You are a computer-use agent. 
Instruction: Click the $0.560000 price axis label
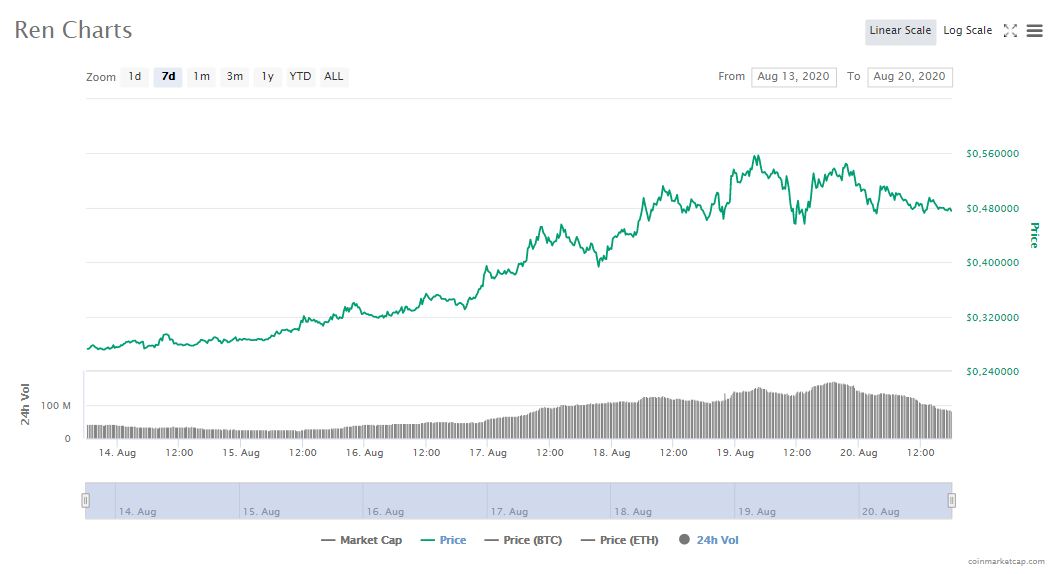tap(992, 154)
